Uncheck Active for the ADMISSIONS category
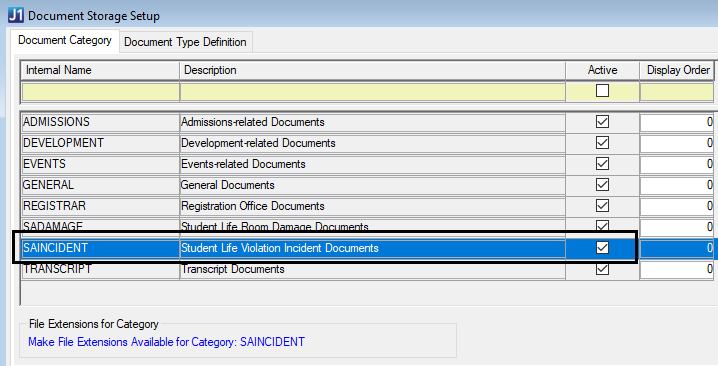Screen dimensions: 718x366 click(x=602, y=121)
